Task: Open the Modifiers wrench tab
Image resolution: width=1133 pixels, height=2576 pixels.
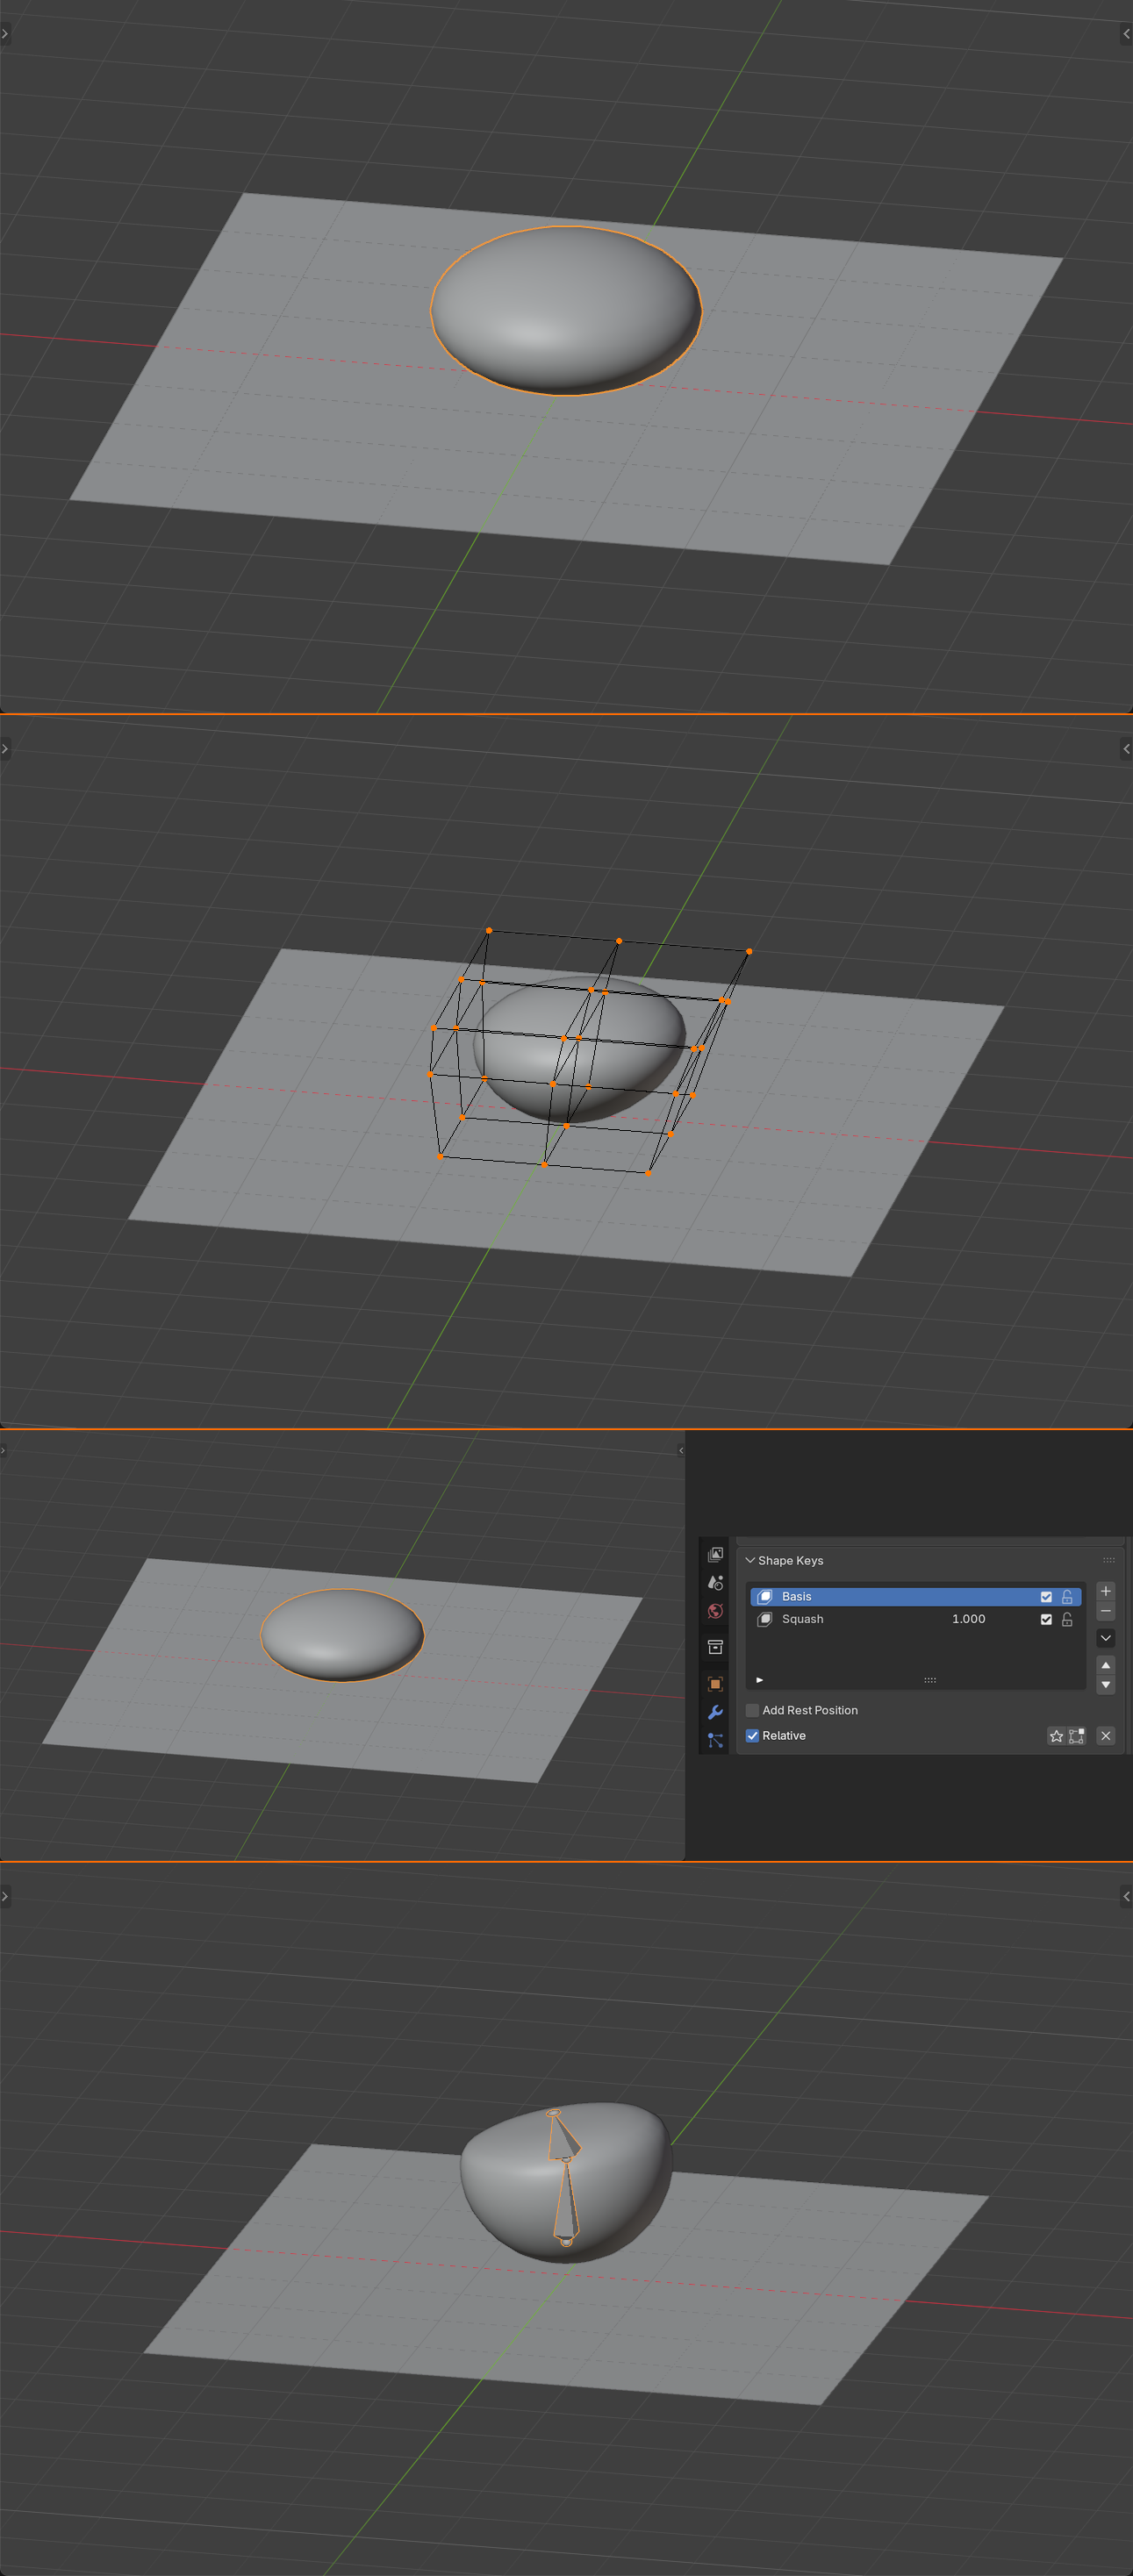Action: point(715,1712)
